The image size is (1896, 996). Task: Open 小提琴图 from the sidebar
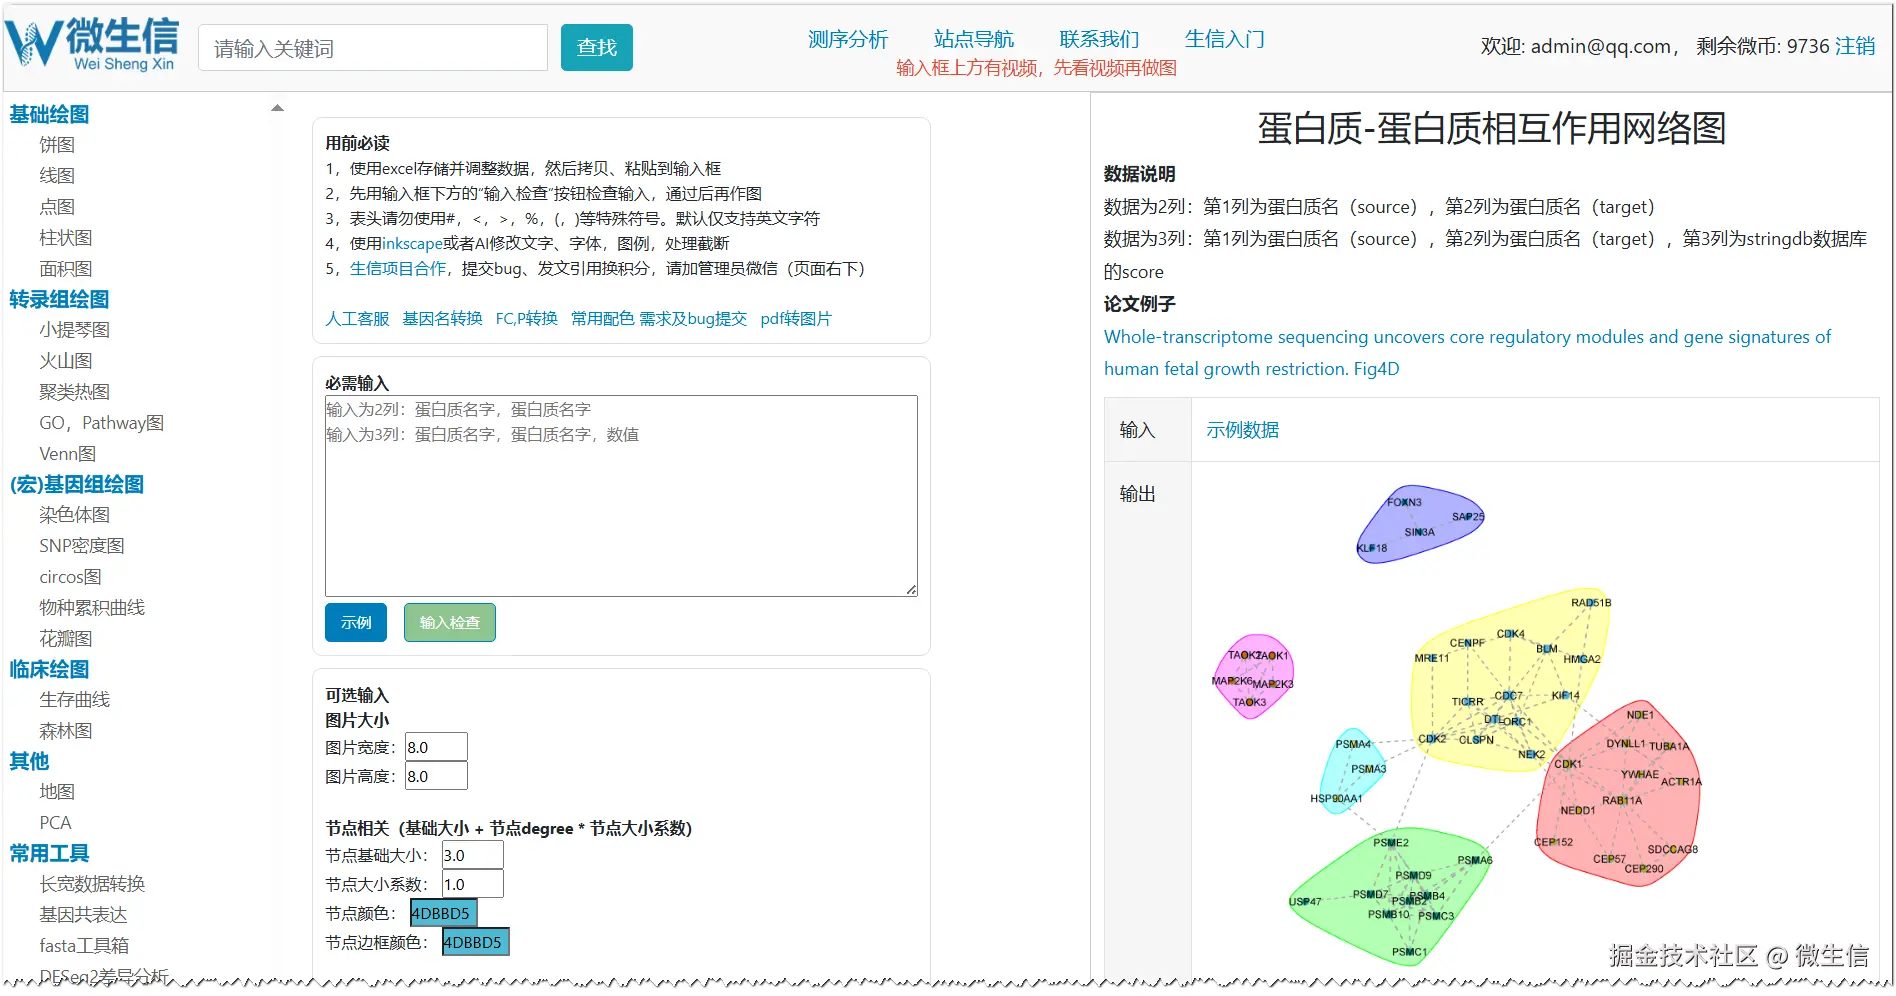coord(75,330)
